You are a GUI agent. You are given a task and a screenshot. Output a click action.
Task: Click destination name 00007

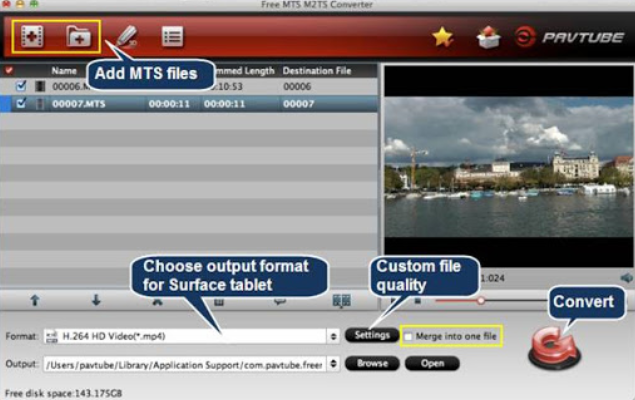pyautogui.click(x=298, y=104)
